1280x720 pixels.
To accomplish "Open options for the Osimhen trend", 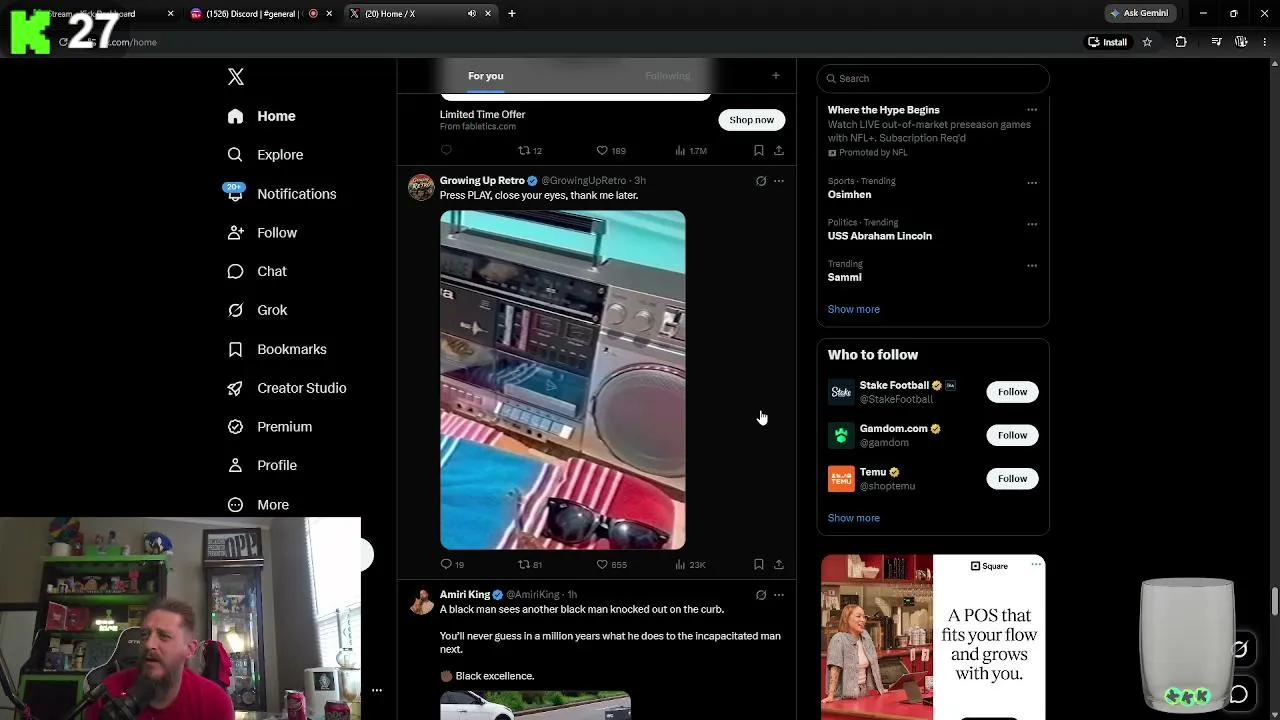I will [1032, 183].
